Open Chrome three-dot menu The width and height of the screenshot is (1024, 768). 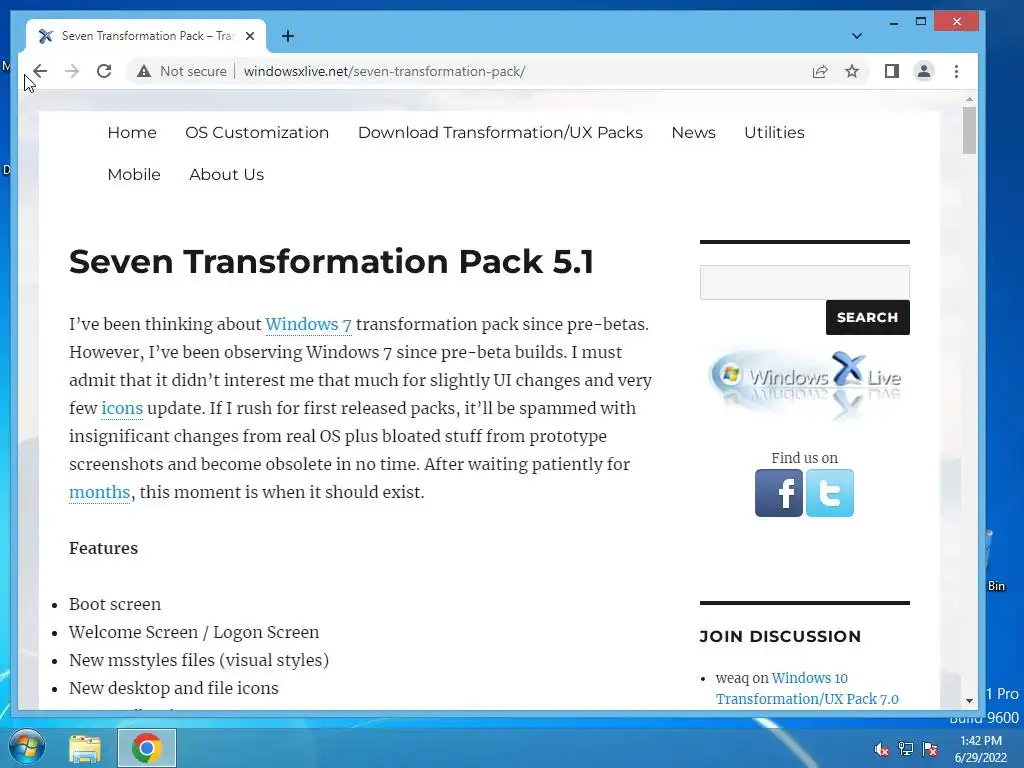(x=956, y=71)
